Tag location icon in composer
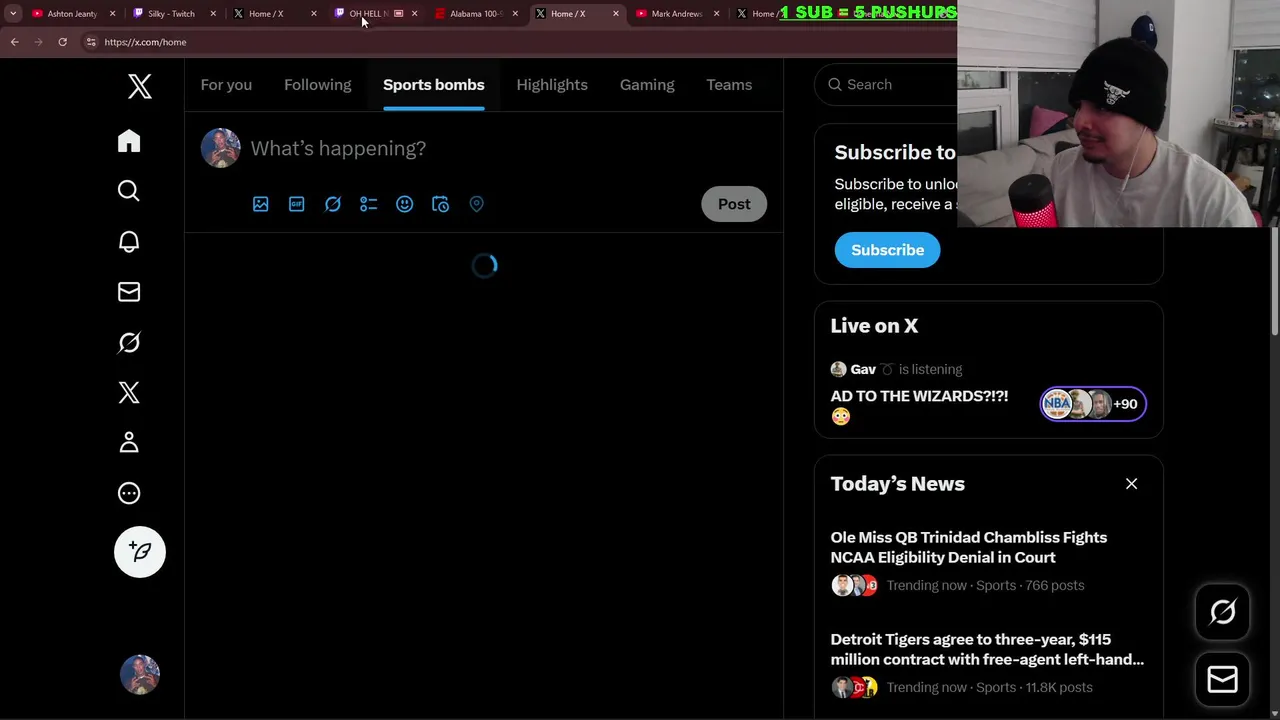This screenshot has width=1280, height=720. 477,204
